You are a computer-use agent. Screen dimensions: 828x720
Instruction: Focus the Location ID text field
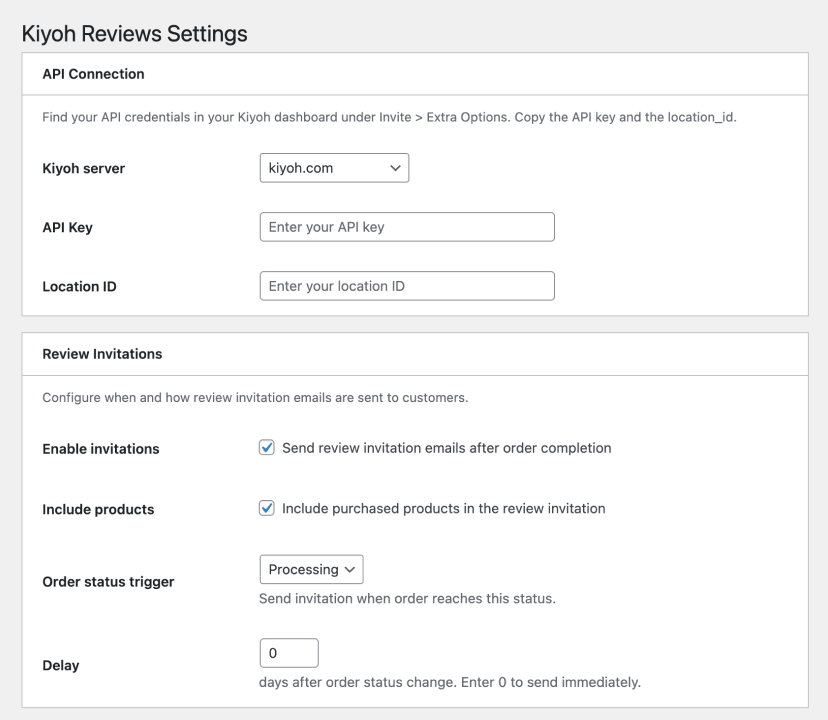(406, 286)
